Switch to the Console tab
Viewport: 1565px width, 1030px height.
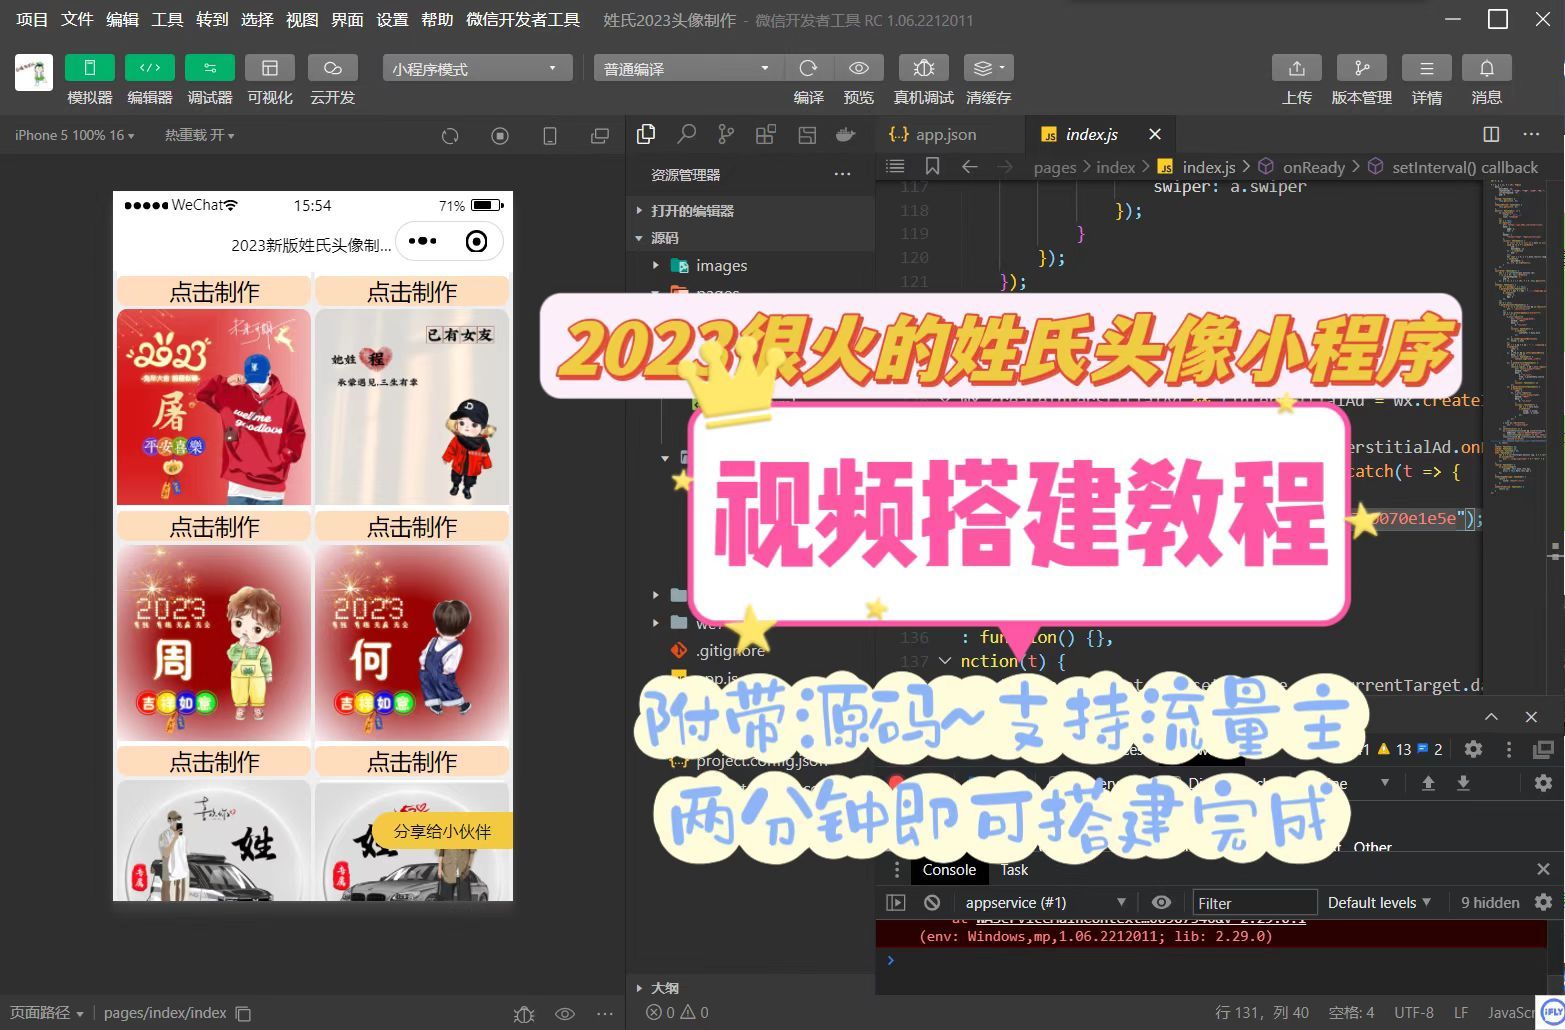pyautogui.click(x=949, y=869)
